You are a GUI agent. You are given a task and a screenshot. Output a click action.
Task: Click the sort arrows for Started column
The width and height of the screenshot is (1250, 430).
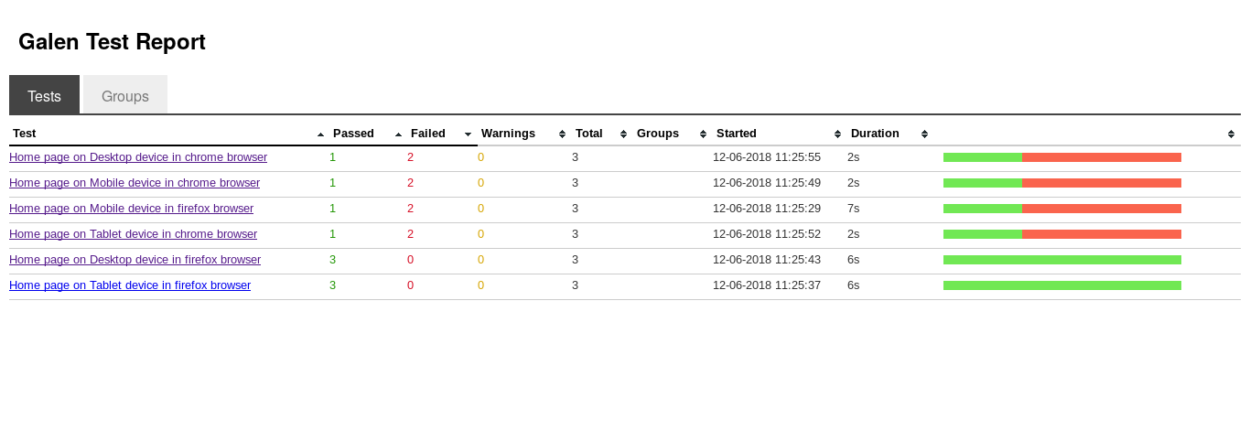837,134
